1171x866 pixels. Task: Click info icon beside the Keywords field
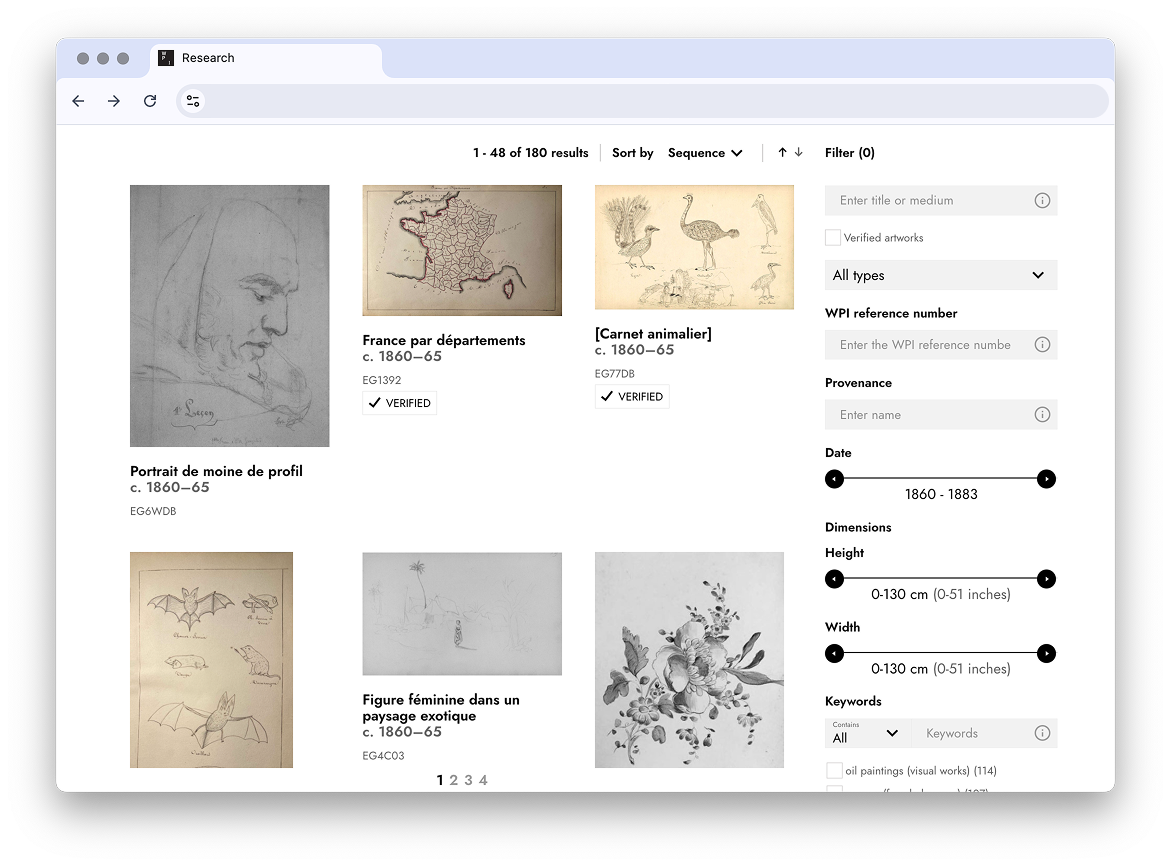point(1042,733)
